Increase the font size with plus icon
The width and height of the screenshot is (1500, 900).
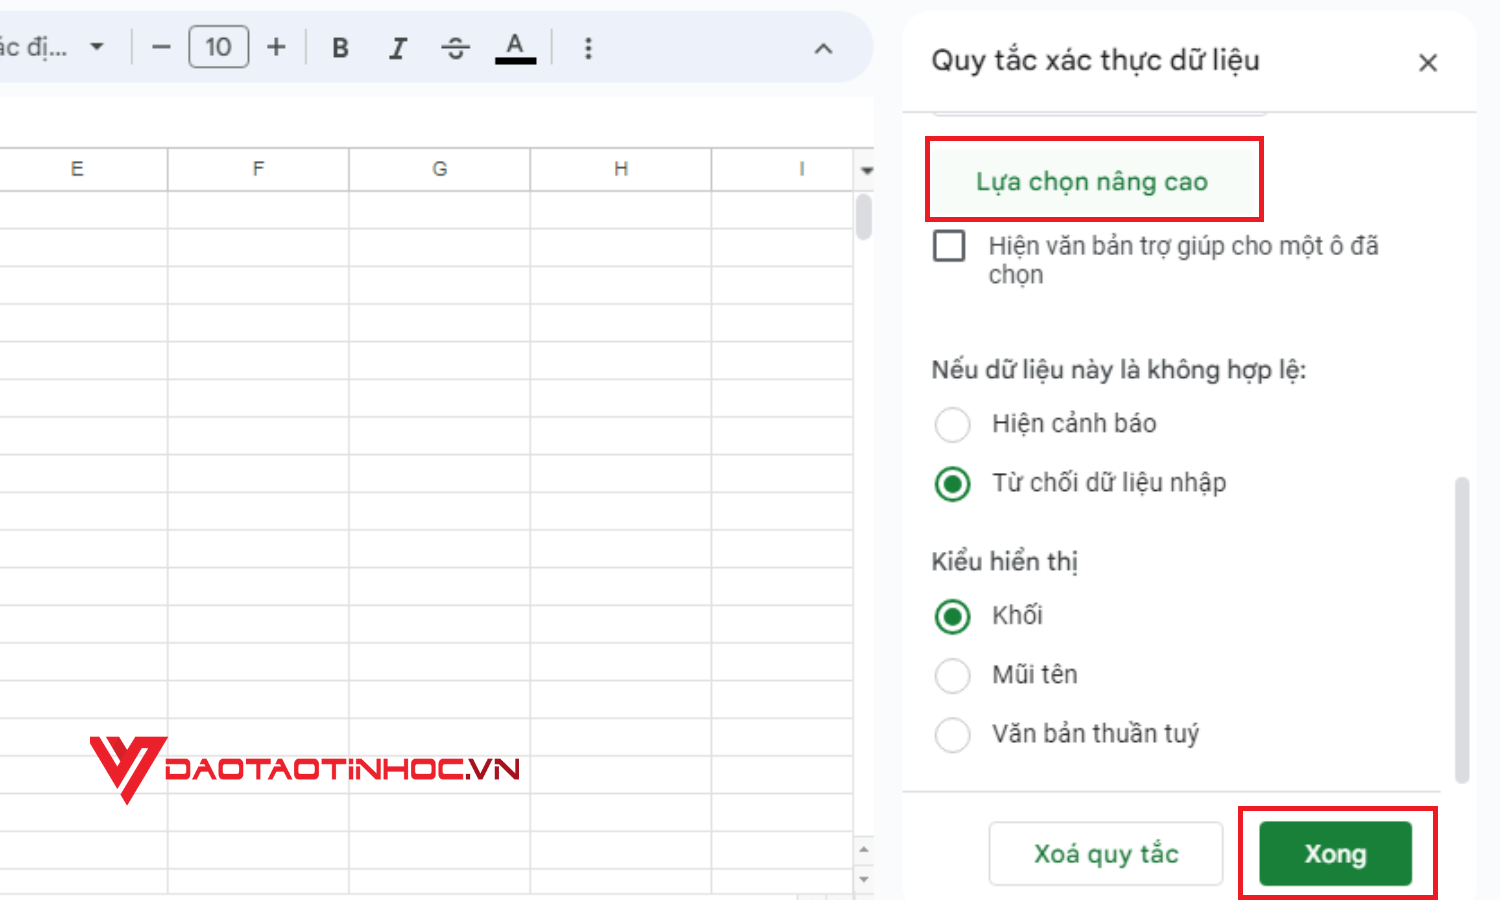tap(276, 47)
